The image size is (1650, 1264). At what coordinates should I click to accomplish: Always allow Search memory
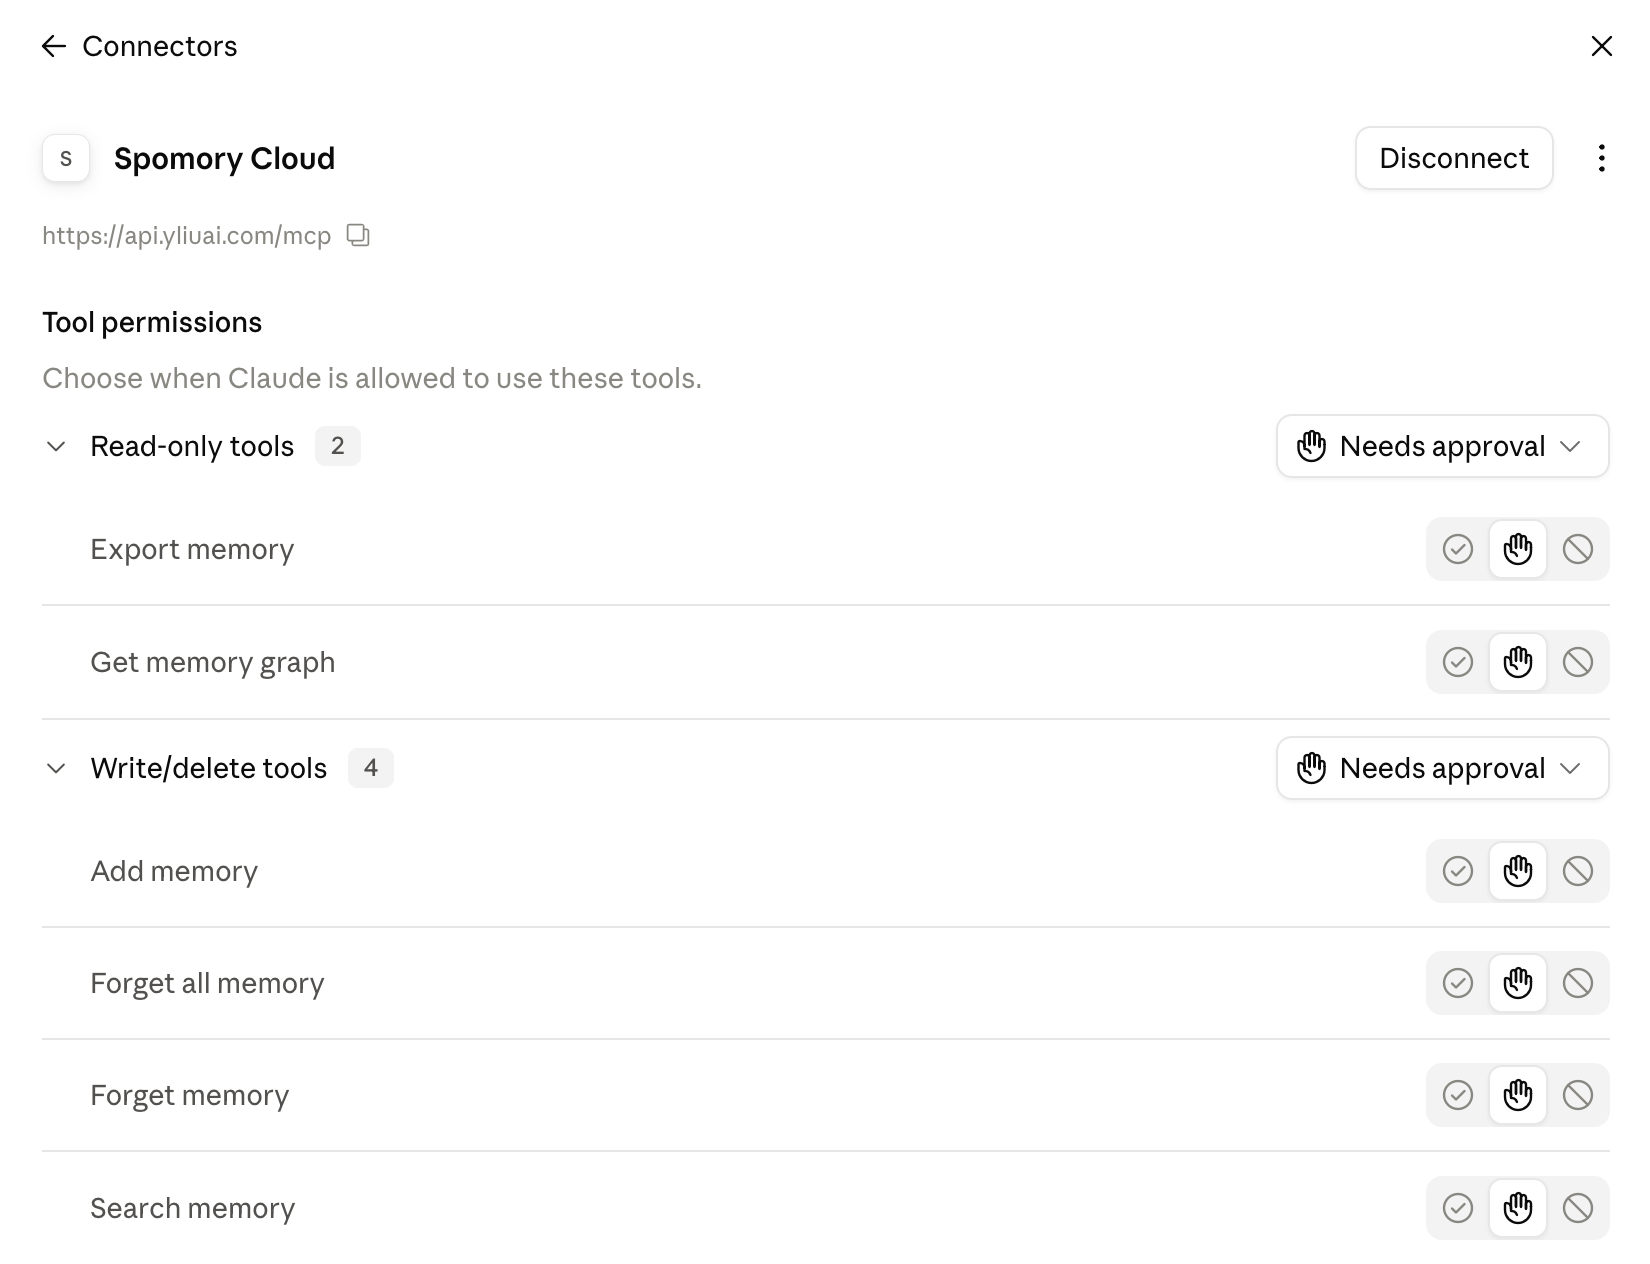pyautogui.click(x=1458, y=1208)
